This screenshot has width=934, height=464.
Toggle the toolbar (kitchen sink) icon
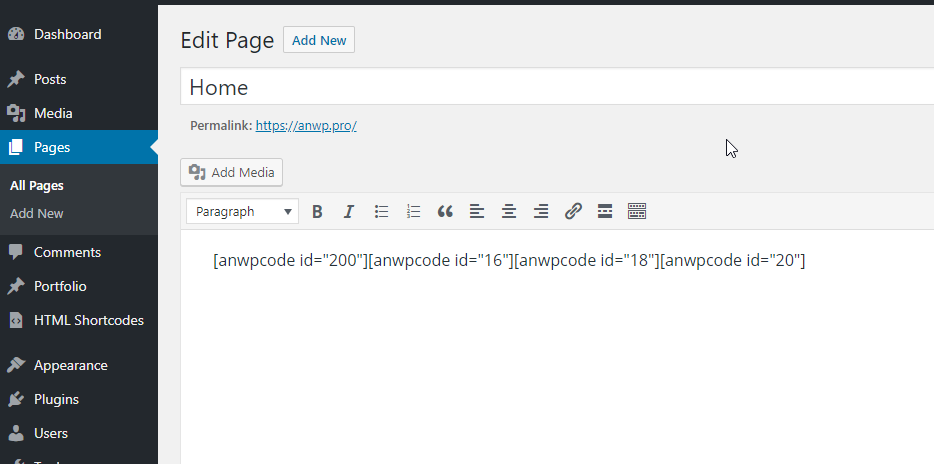(637, 211)
